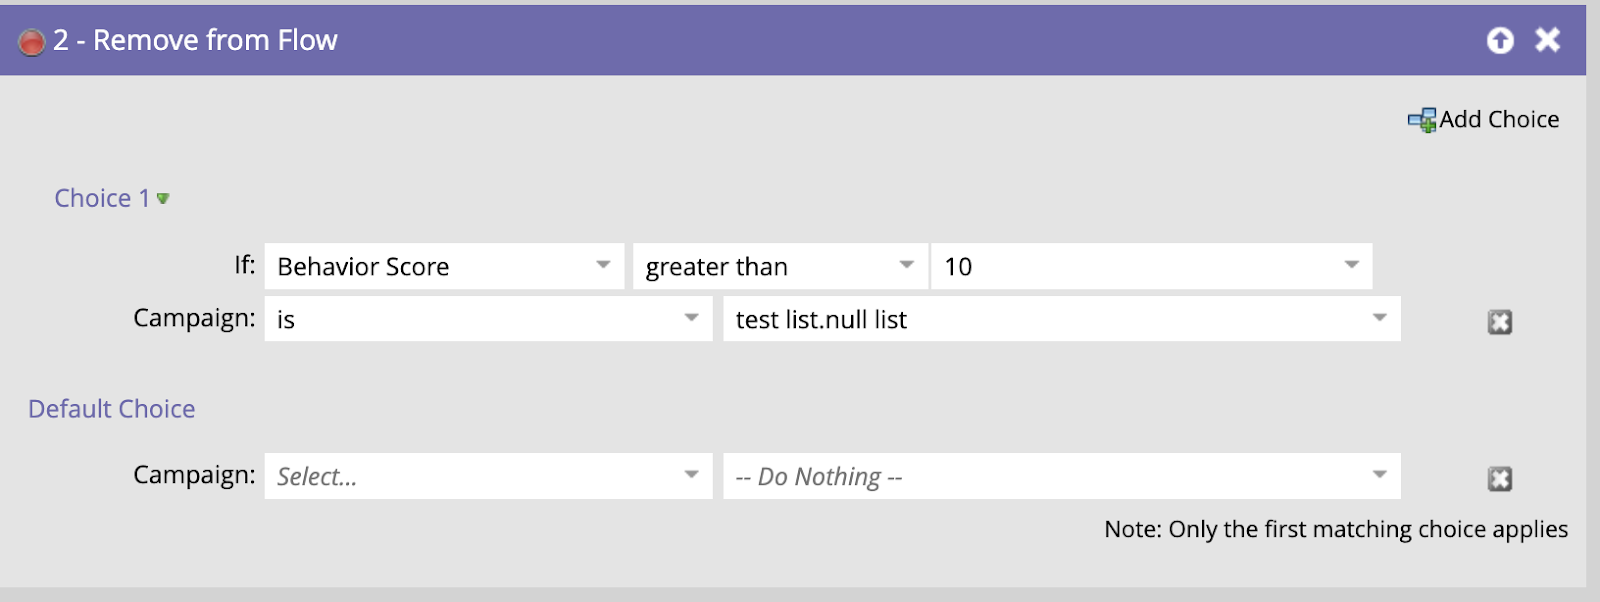Viewport: 1600px width, 602px height.
Task: Expand arrow of test list.null list dropdown
Action: pos(1380,318)
